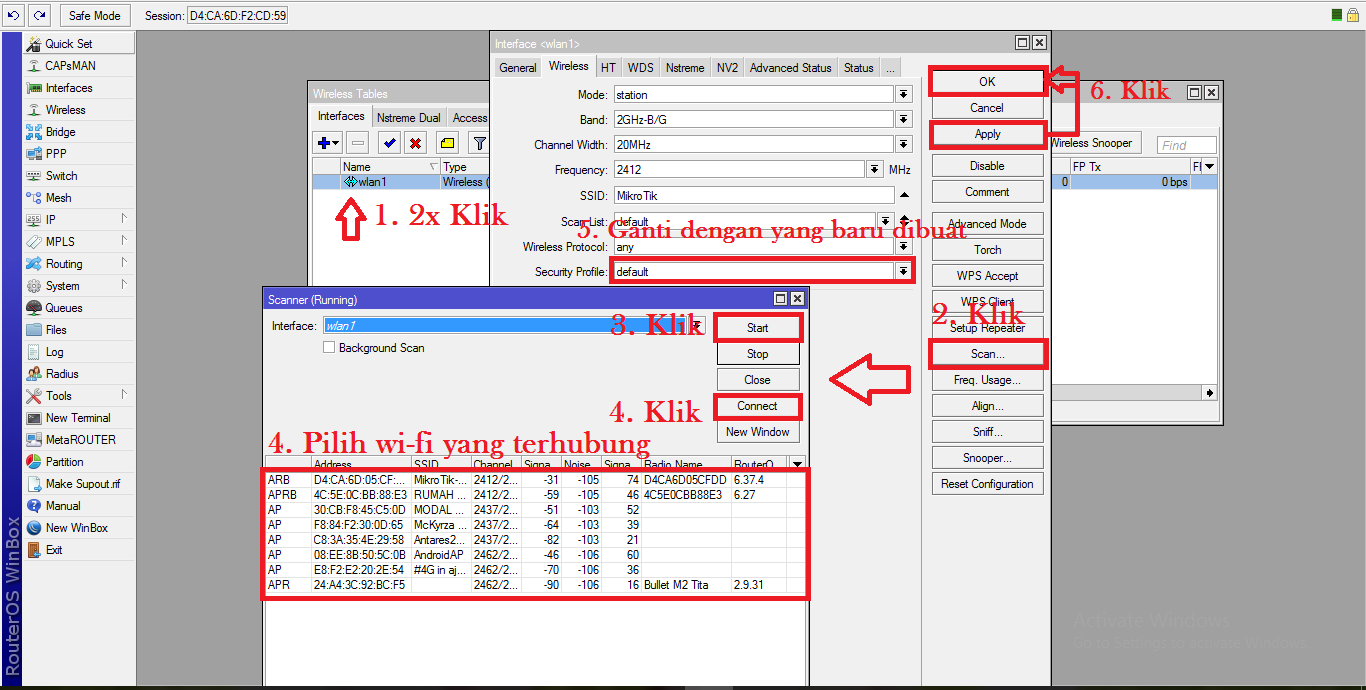Open Security Profile dropdown arrow
The height and width of the screenshot is (690, 1366).
click(x=904, y=271)
